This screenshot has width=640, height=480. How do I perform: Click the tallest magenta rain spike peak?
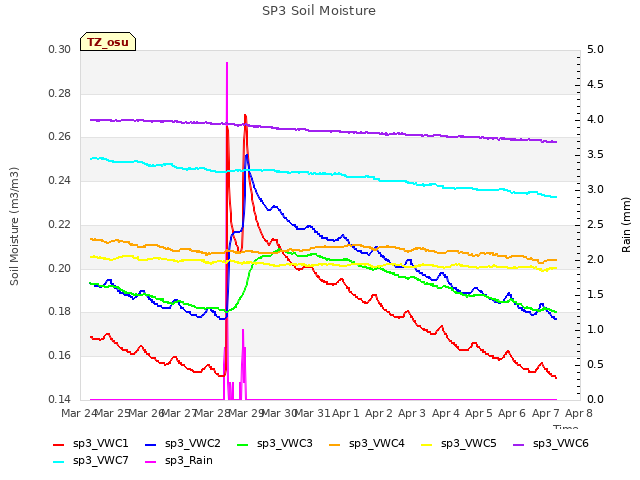[227, 63]
